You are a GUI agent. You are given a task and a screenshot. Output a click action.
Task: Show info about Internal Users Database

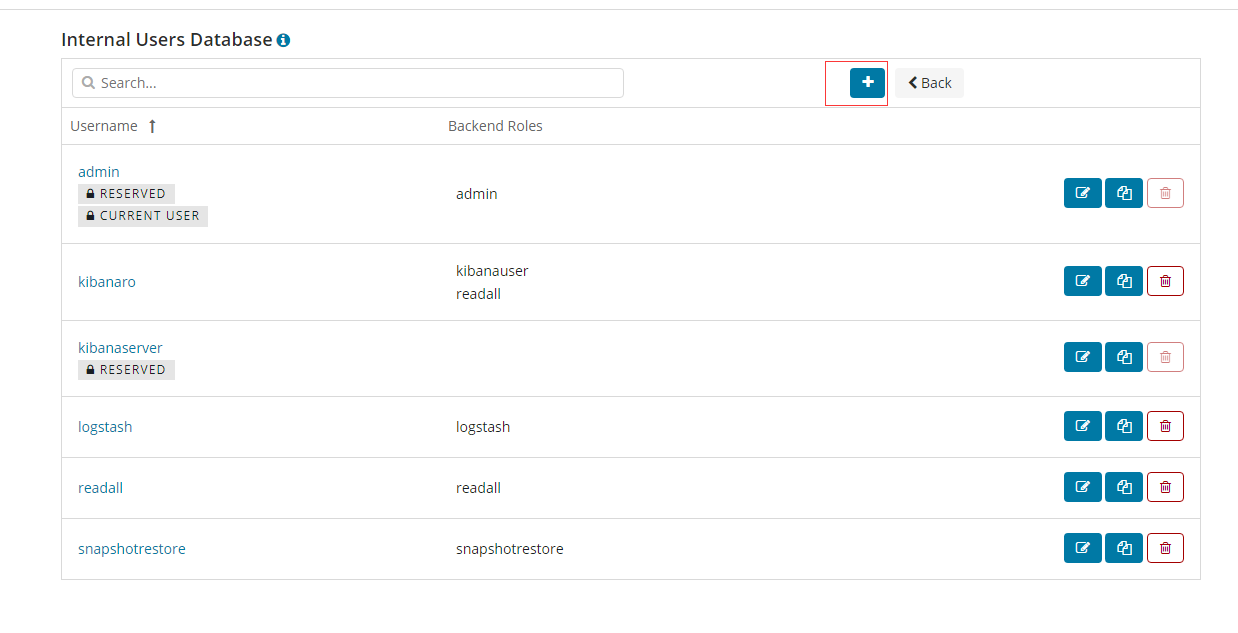pyautogui.click(x=284, y=41)
